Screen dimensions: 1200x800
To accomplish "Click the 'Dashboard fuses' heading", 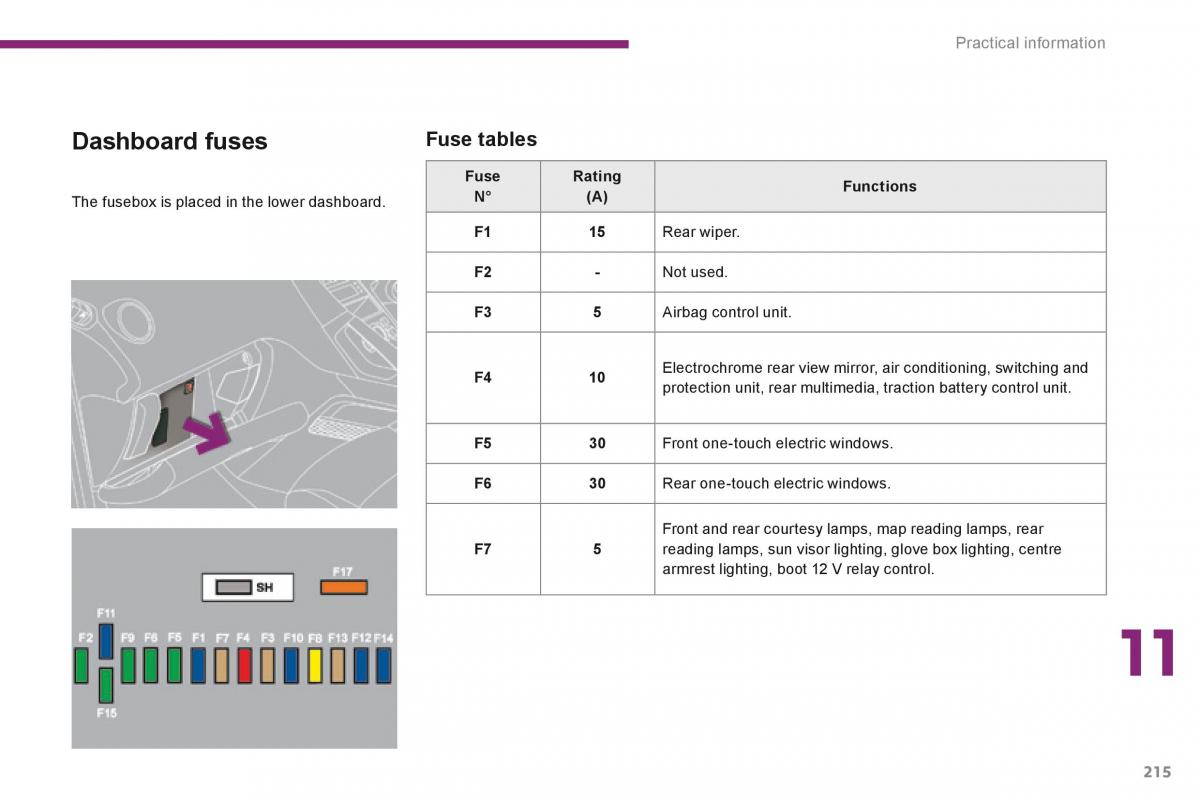I will 170,141.
